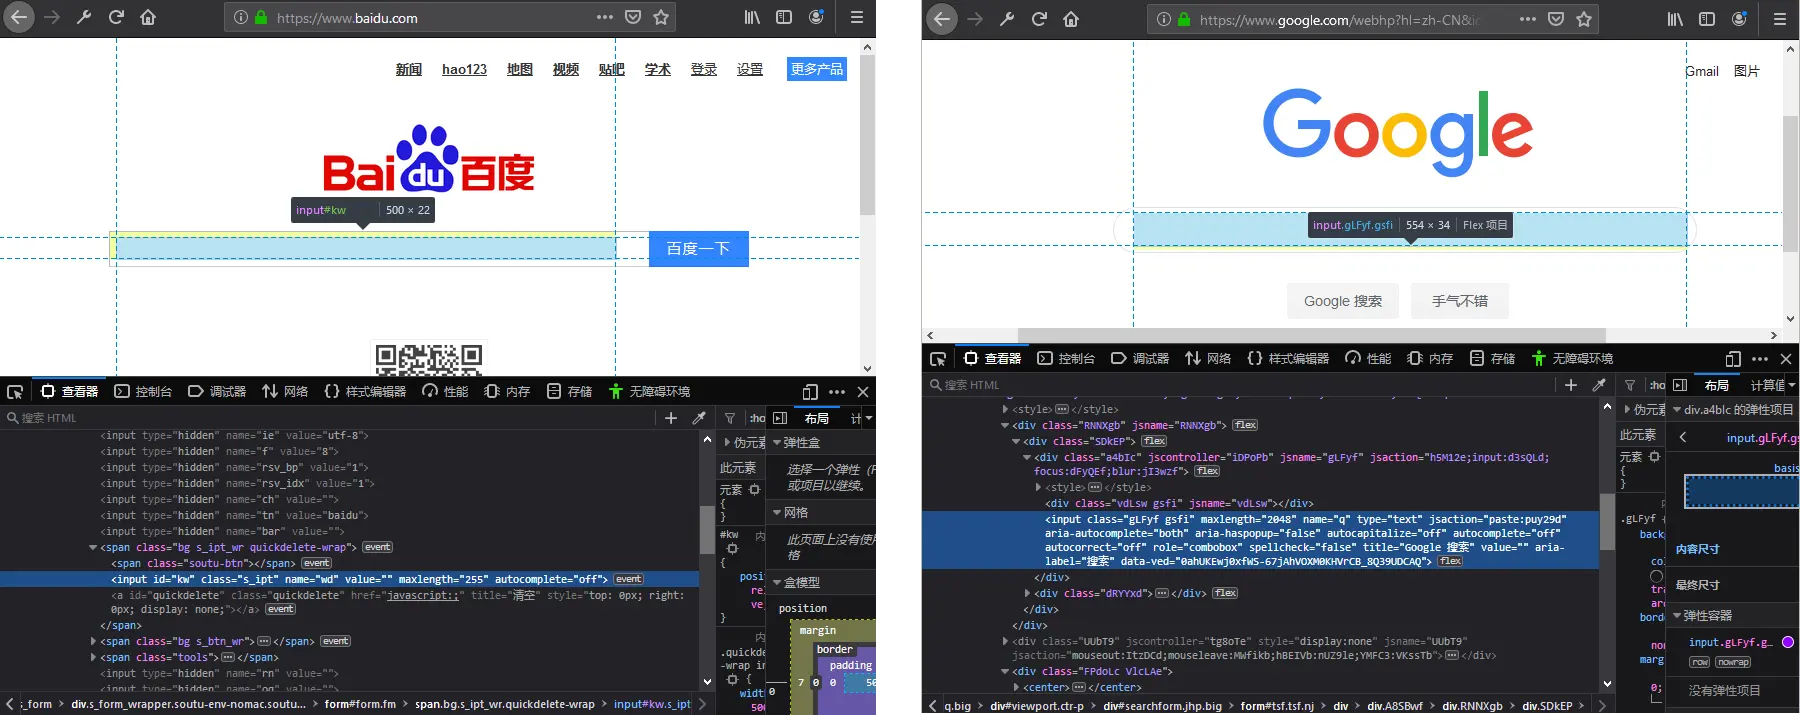This screenshot has width=1800, height=715.
Task: Click add node plus icon in Google devtools
Action: point(1571,385)
